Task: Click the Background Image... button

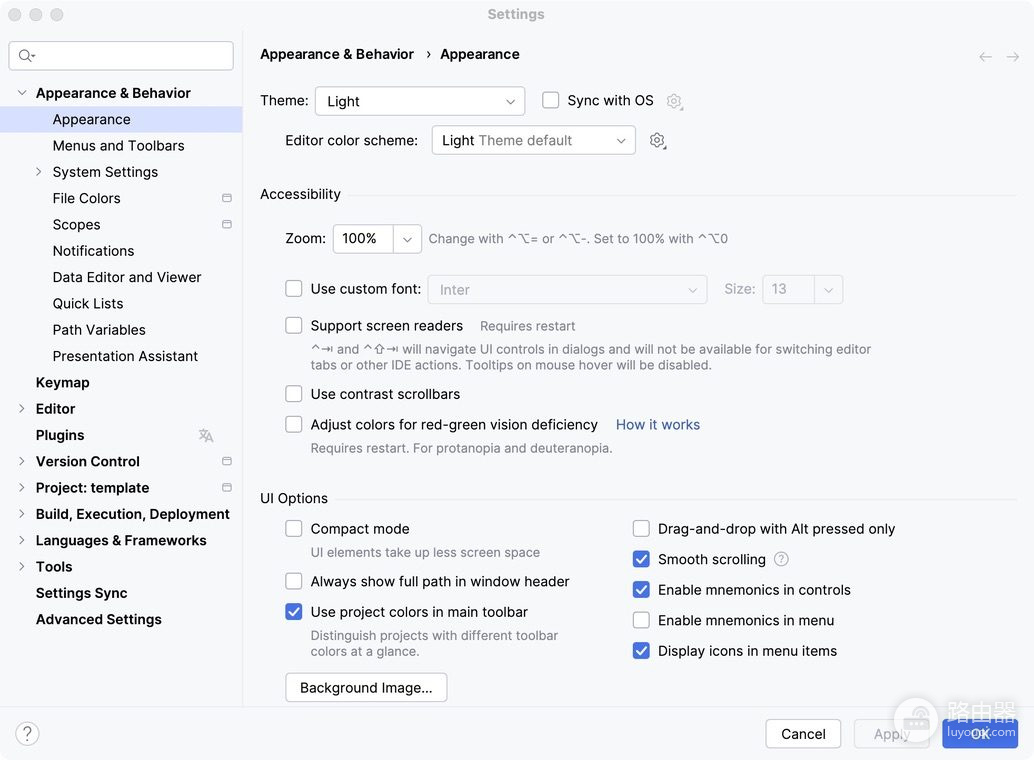Action: click(366, 687)
